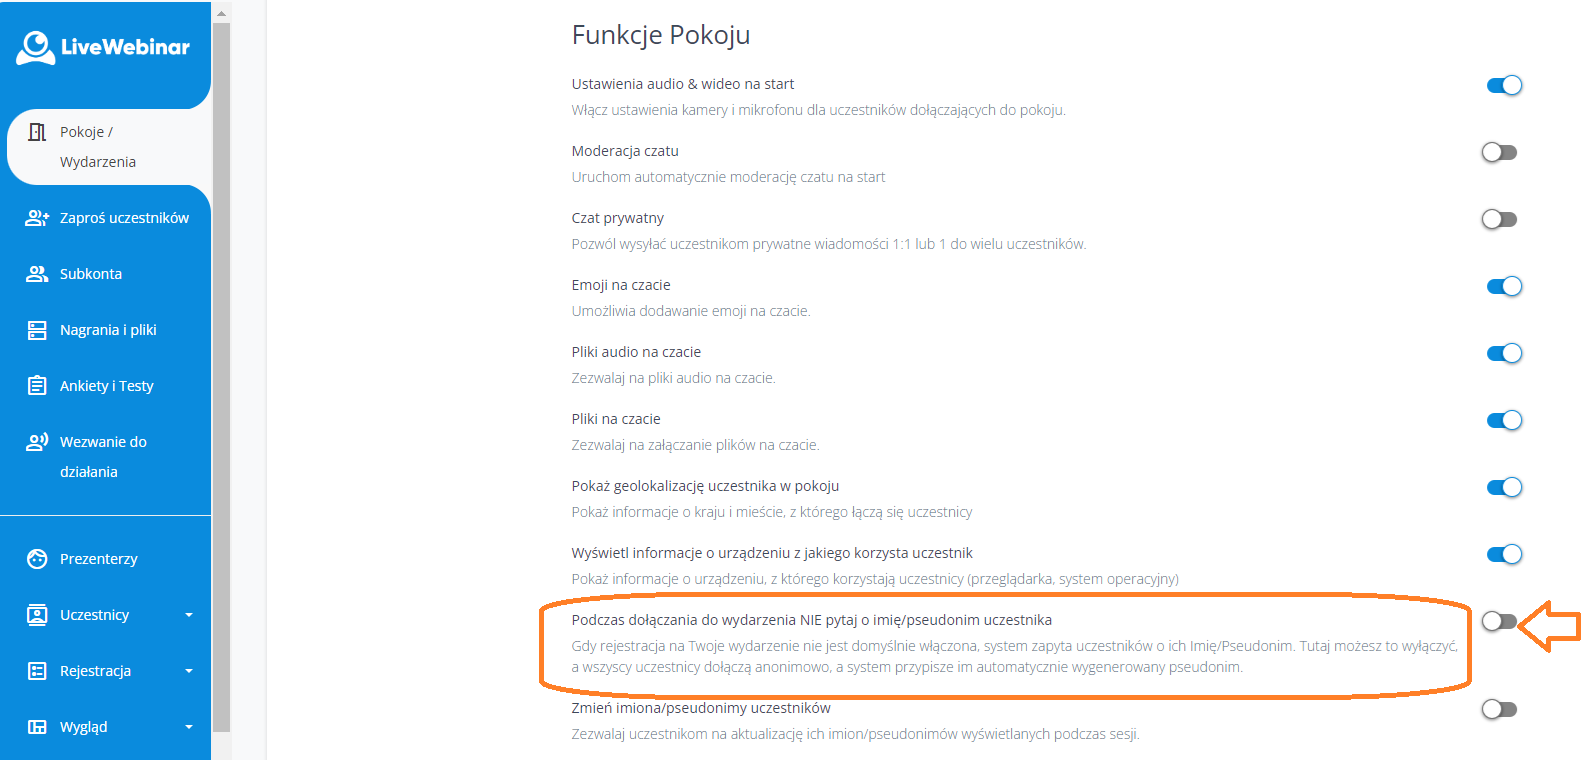Viewport: 1587px width, 760px height.
Task: Toggle anonymous joining NIE pytaj o imię switch
Action: 1499,621
